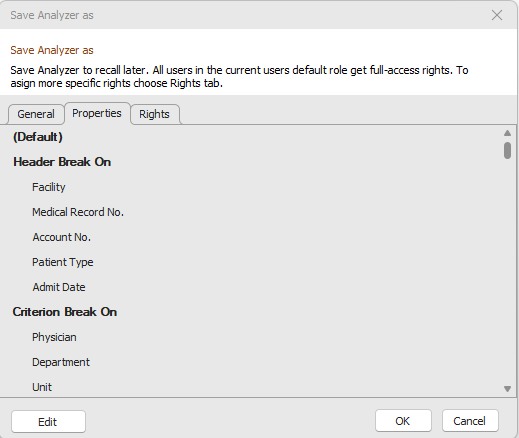Cancel the Save Analyzer dialog
The width and height of the screenshot is (519, 438).
(x=470, y=421)
